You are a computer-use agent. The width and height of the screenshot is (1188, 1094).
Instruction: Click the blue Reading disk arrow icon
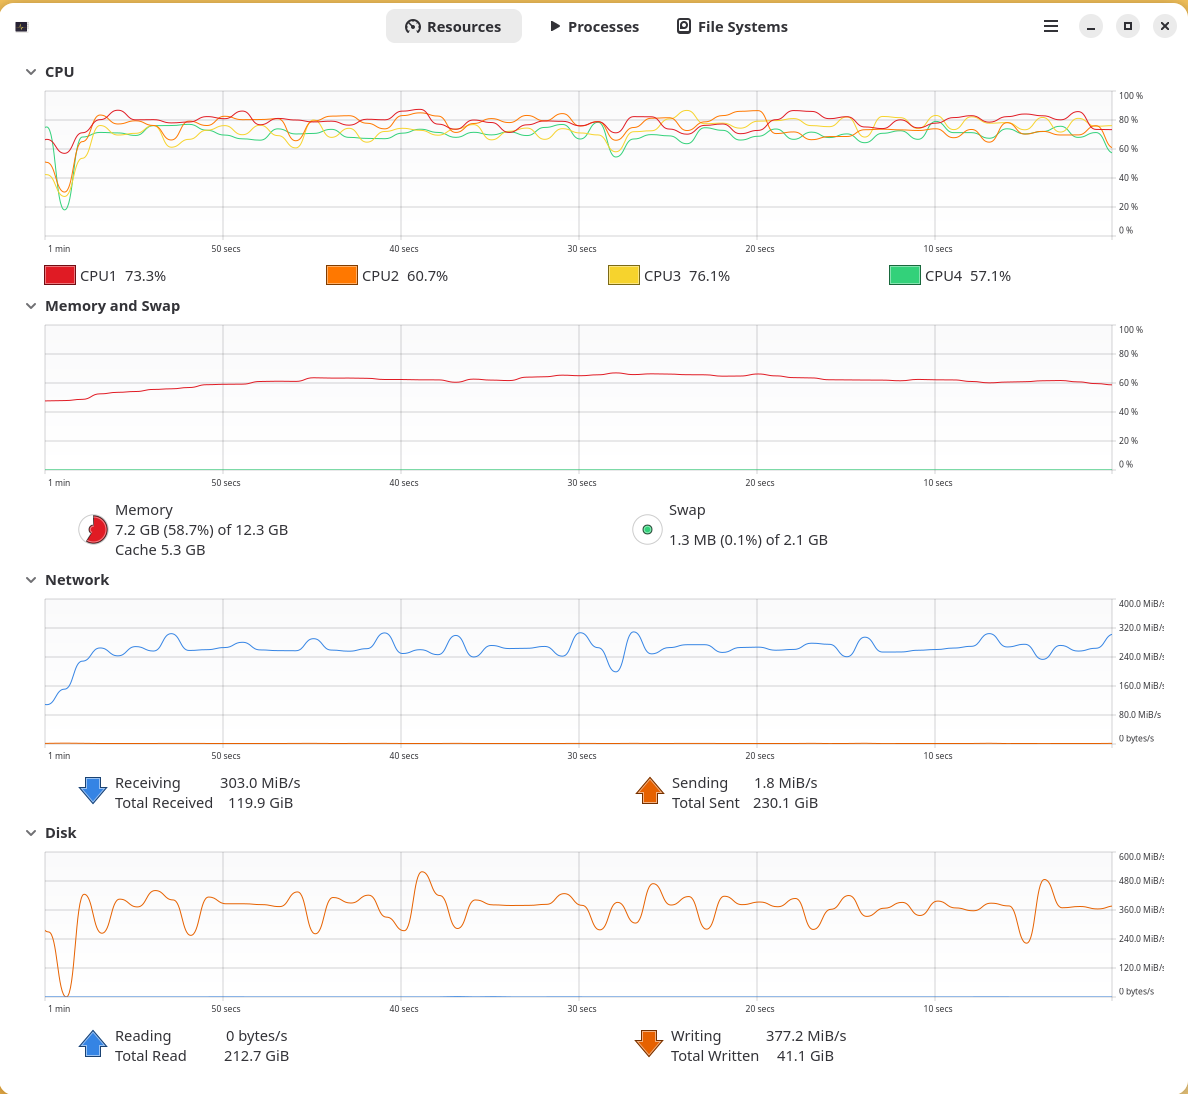click(92, 1043)
